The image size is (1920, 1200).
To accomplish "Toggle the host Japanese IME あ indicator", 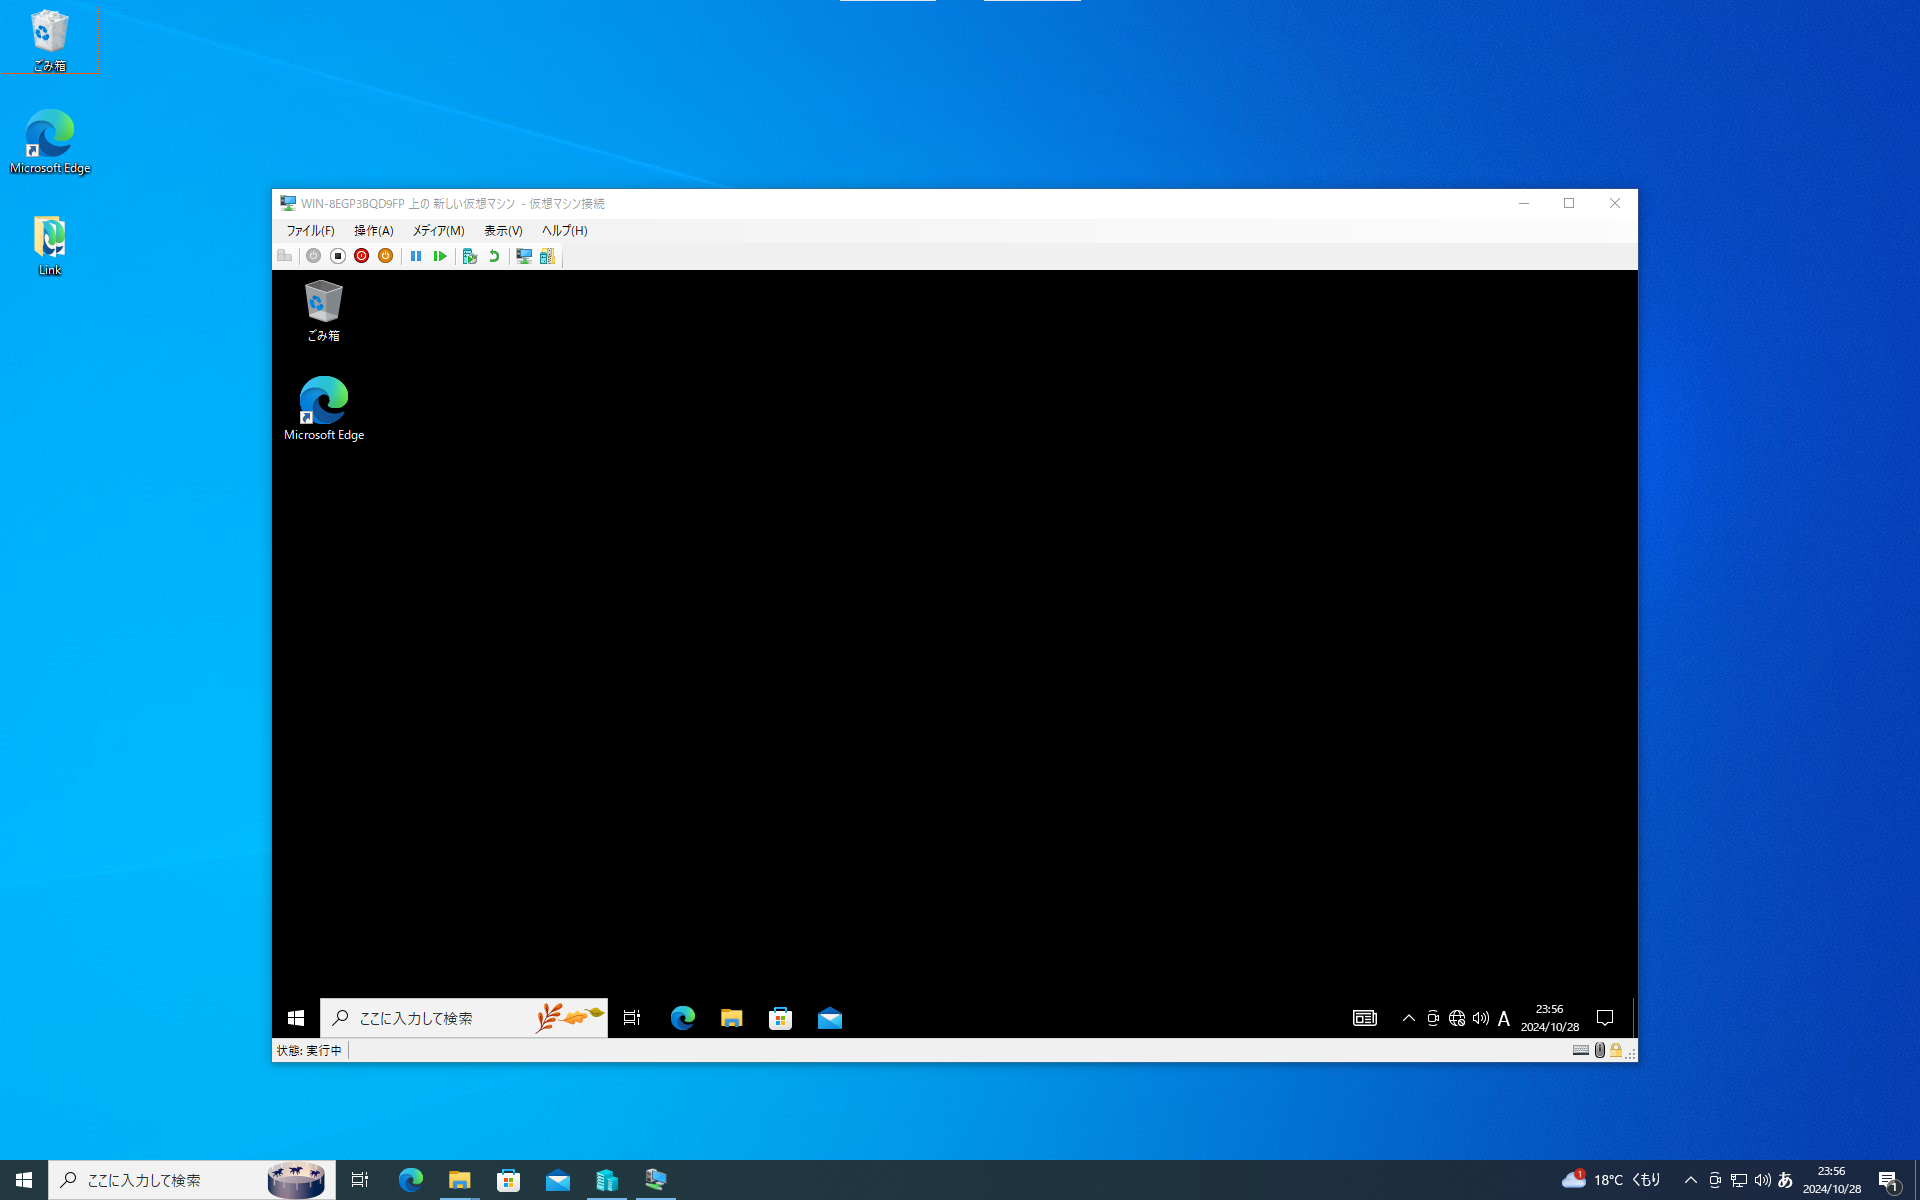I will click(1787, 1180).
